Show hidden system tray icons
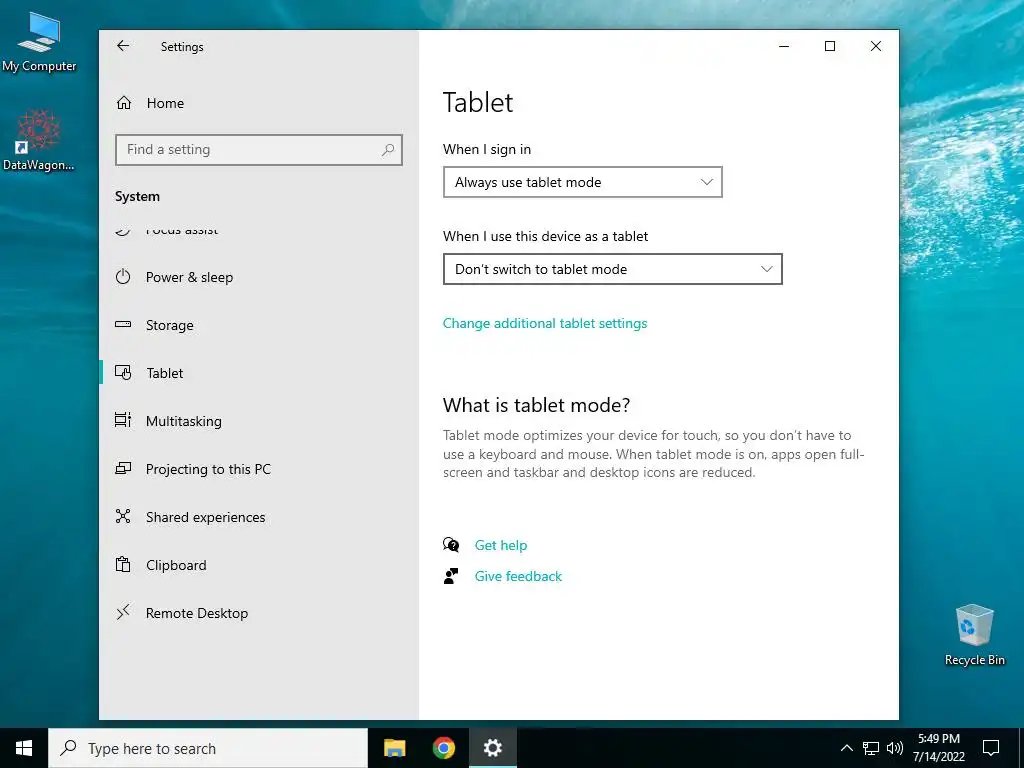The height and width of the screenshot is (768, 1024). pyautogui.click(x=846, y=748)
